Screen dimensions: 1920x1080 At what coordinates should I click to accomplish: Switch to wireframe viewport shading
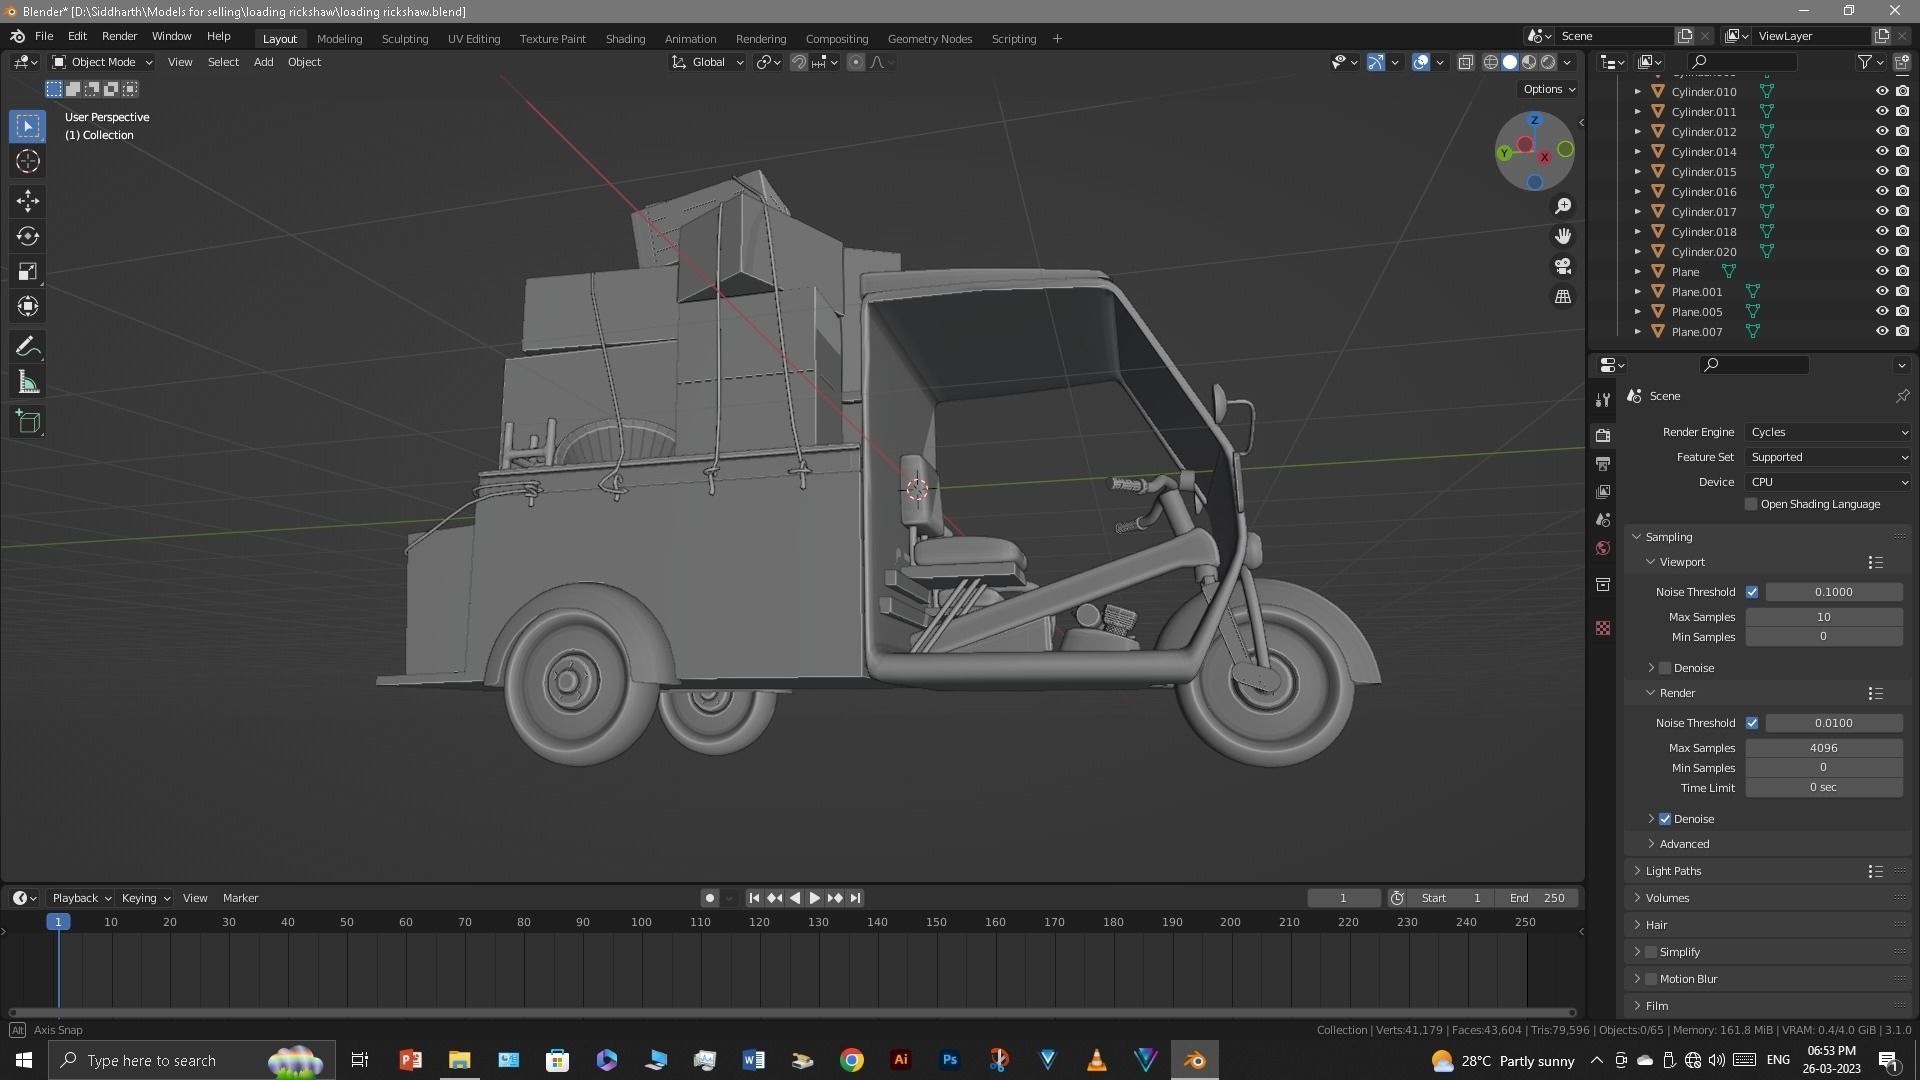[1490, 62]
